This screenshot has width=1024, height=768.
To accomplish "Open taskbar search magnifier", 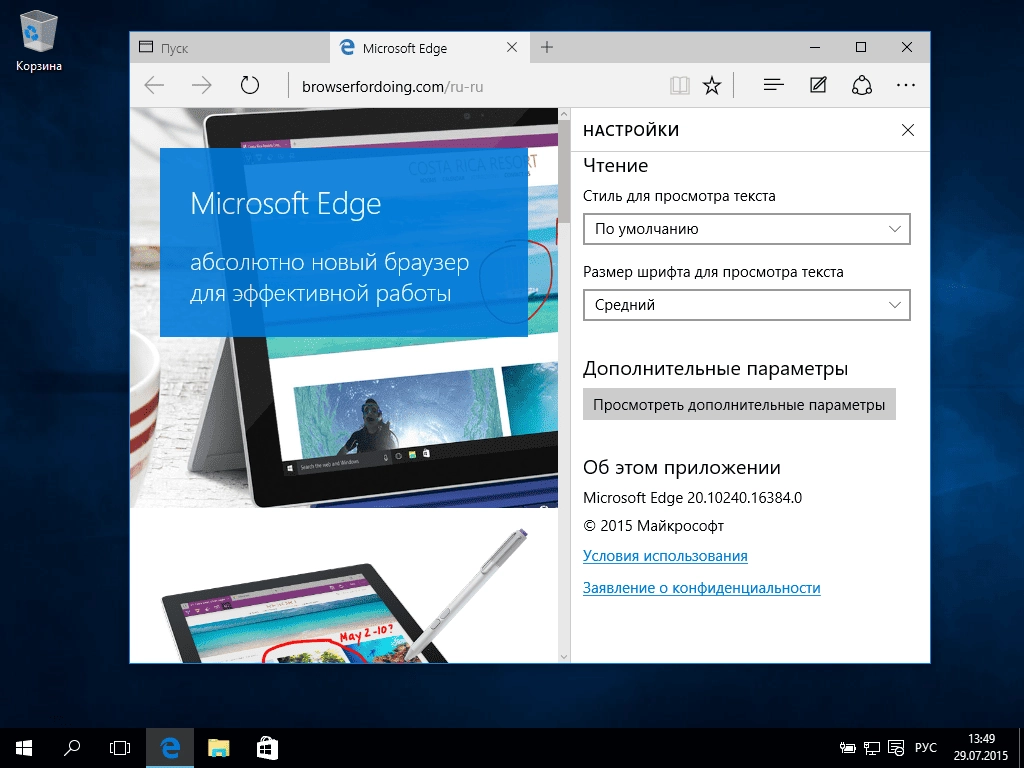I will (x=72, y=748).
